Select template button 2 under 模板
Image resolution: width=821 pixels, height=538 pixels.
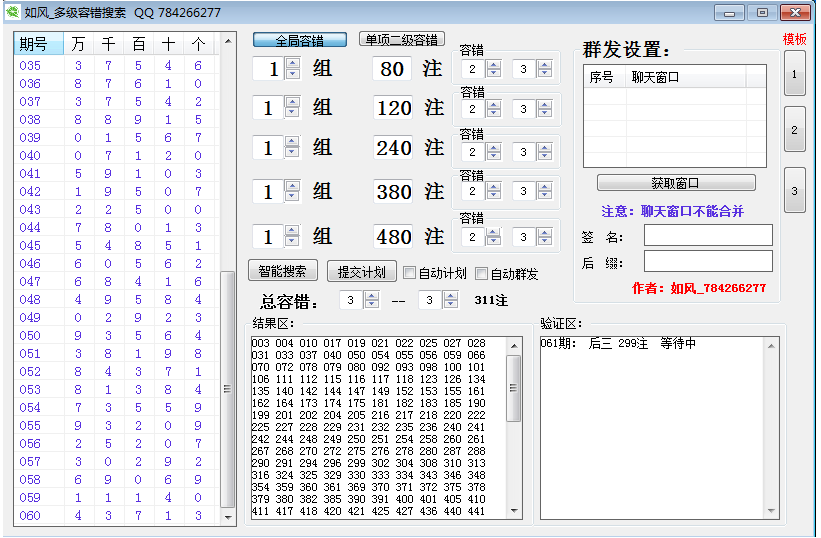pos(794,130)
